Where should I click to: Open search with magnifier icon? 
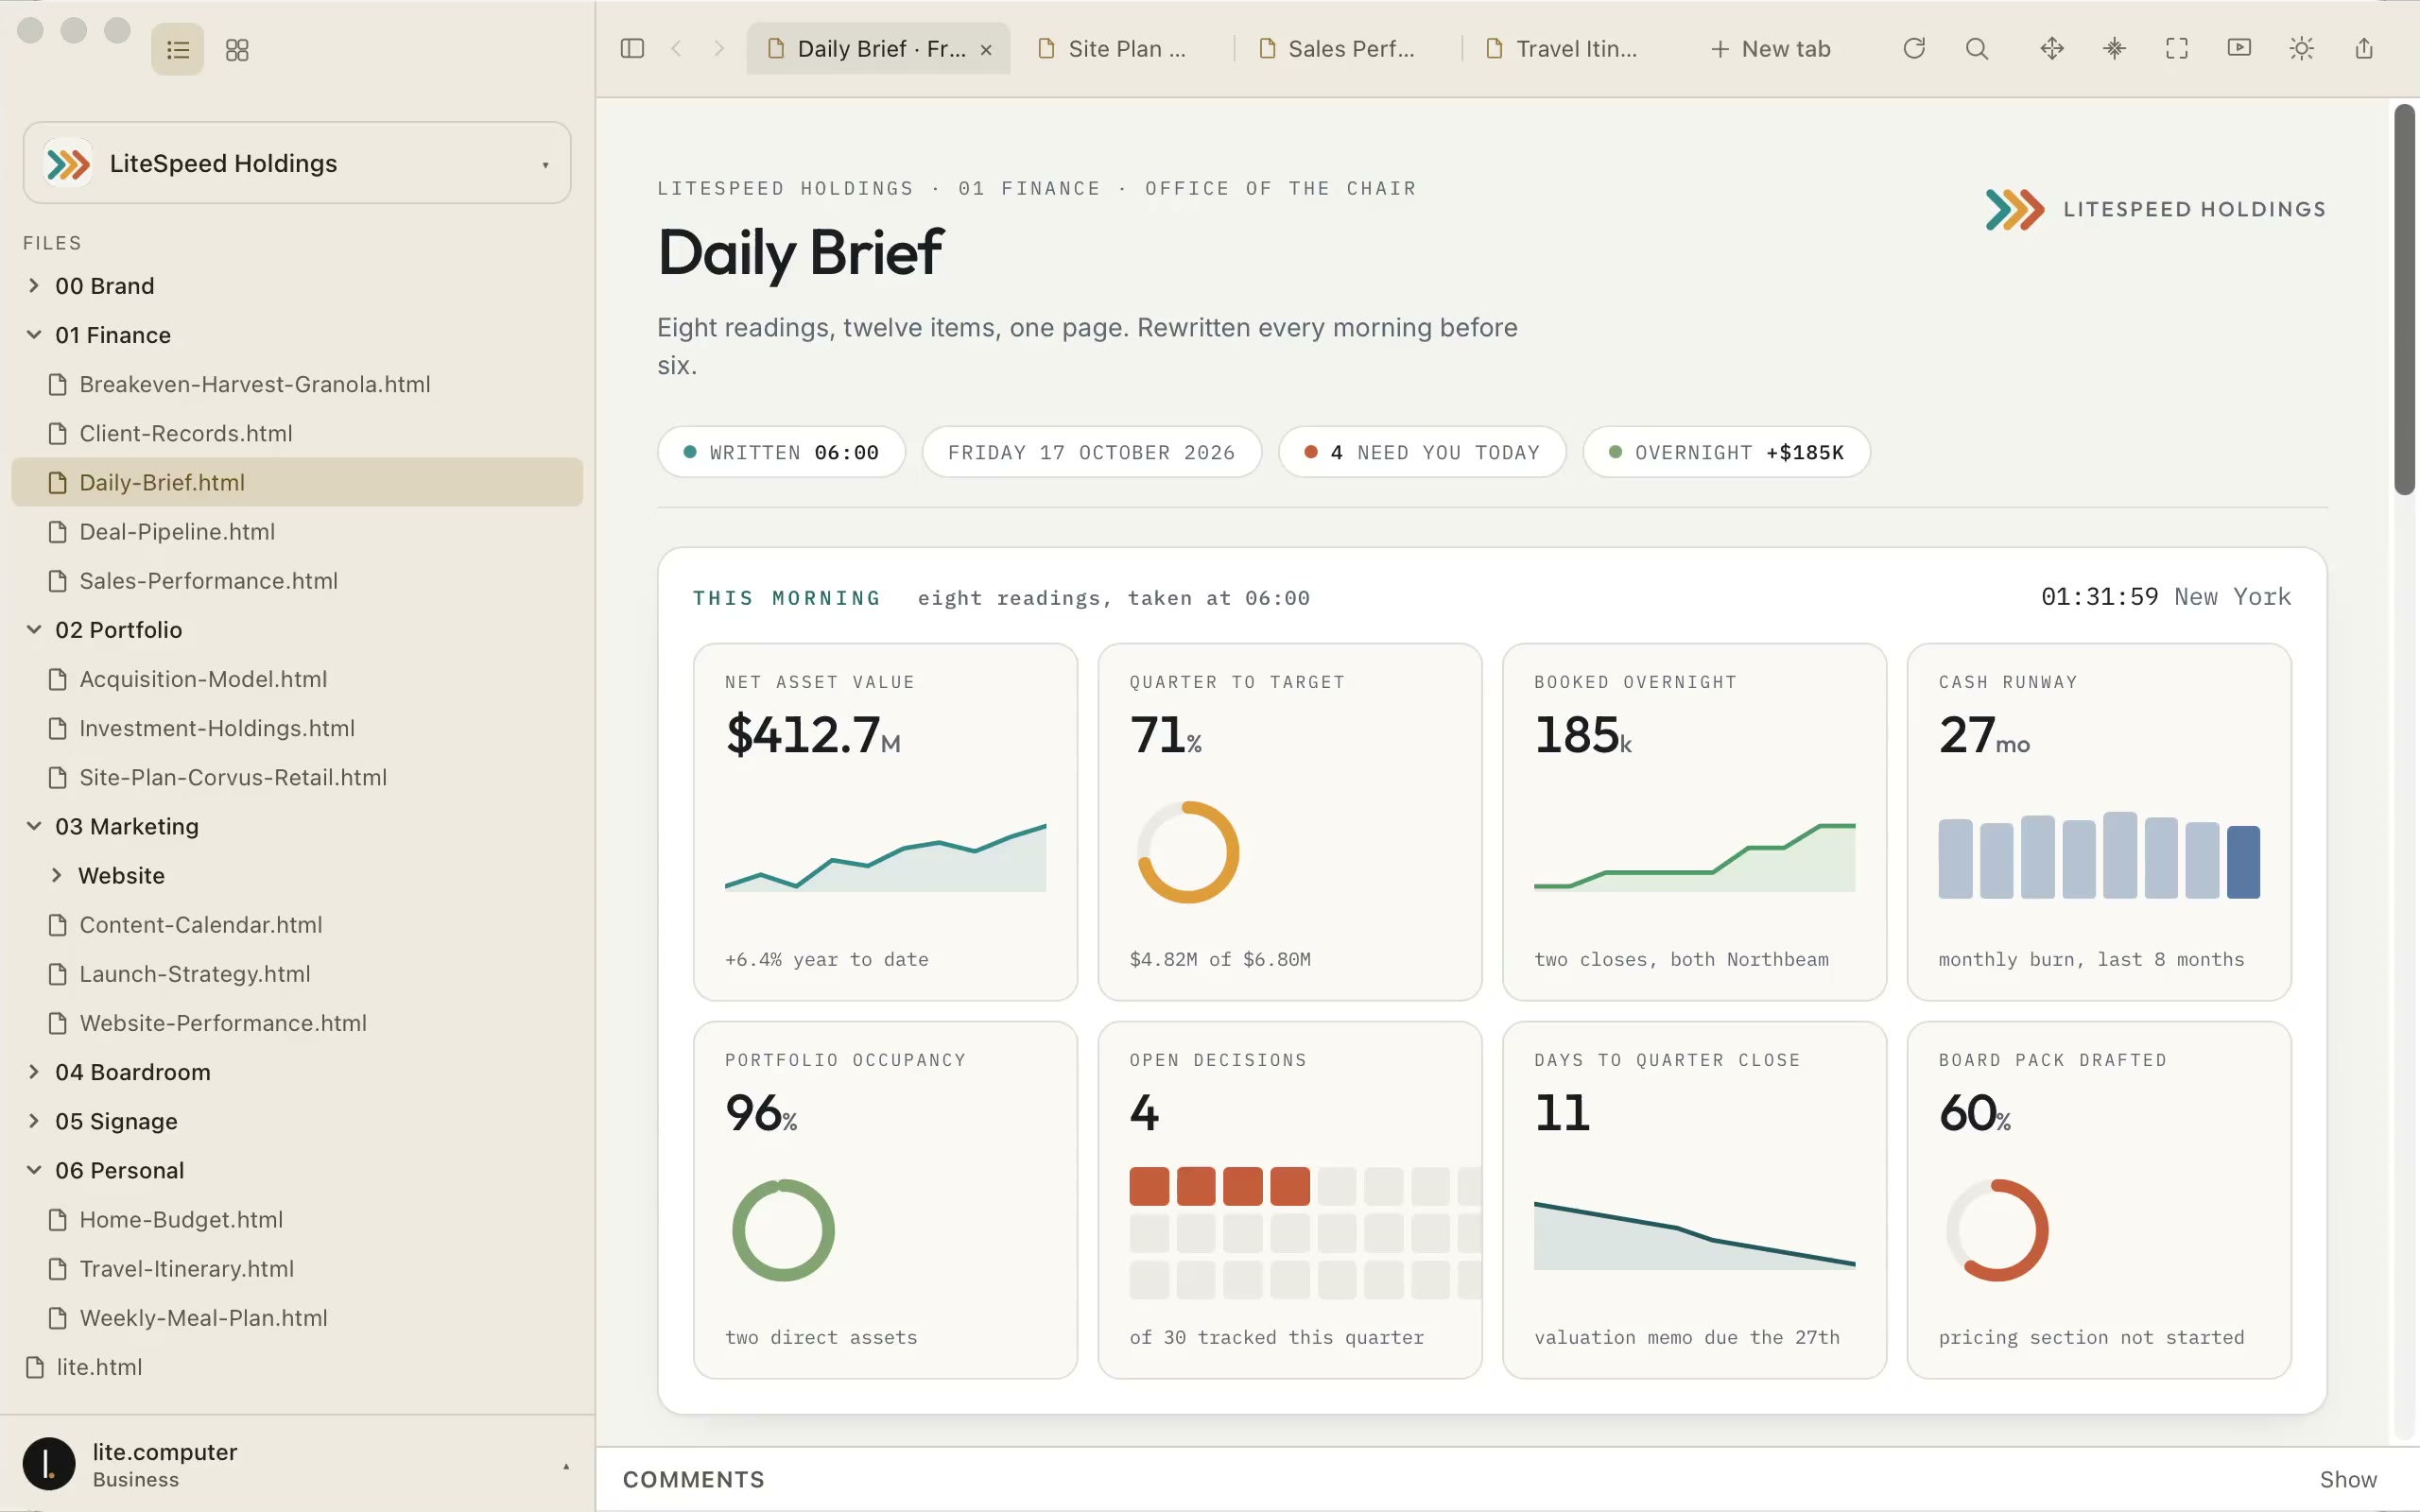coord(1976,48)
